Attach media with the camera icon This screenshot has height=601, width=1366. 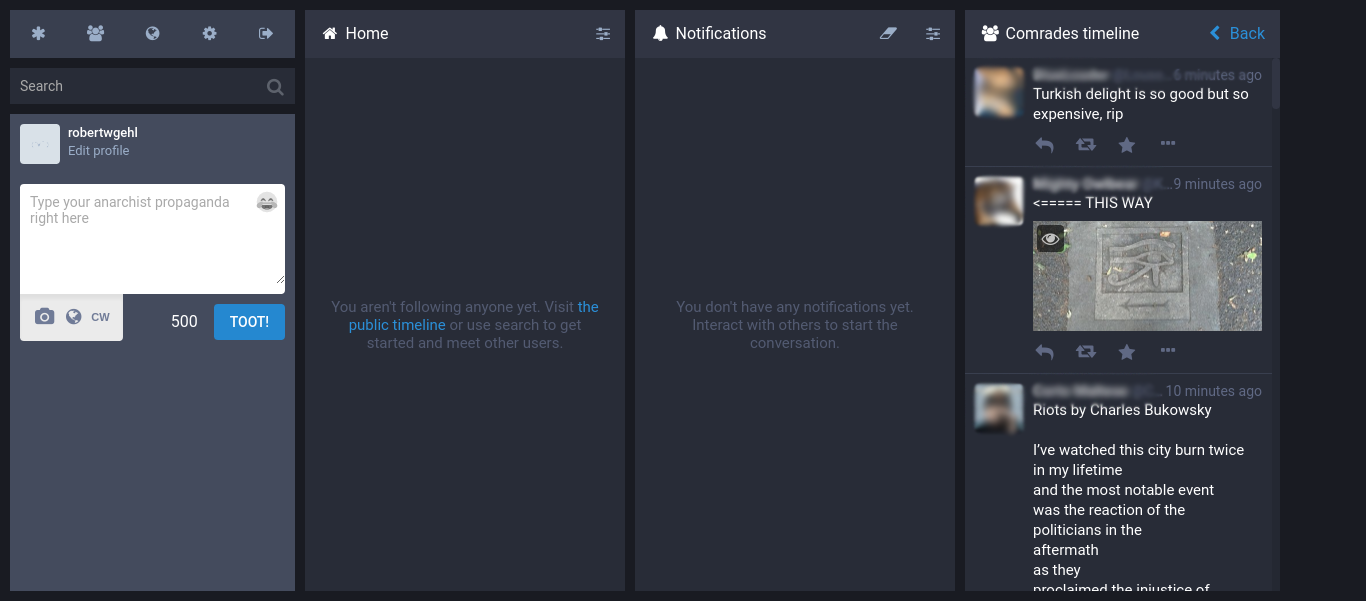coord(44,317)
